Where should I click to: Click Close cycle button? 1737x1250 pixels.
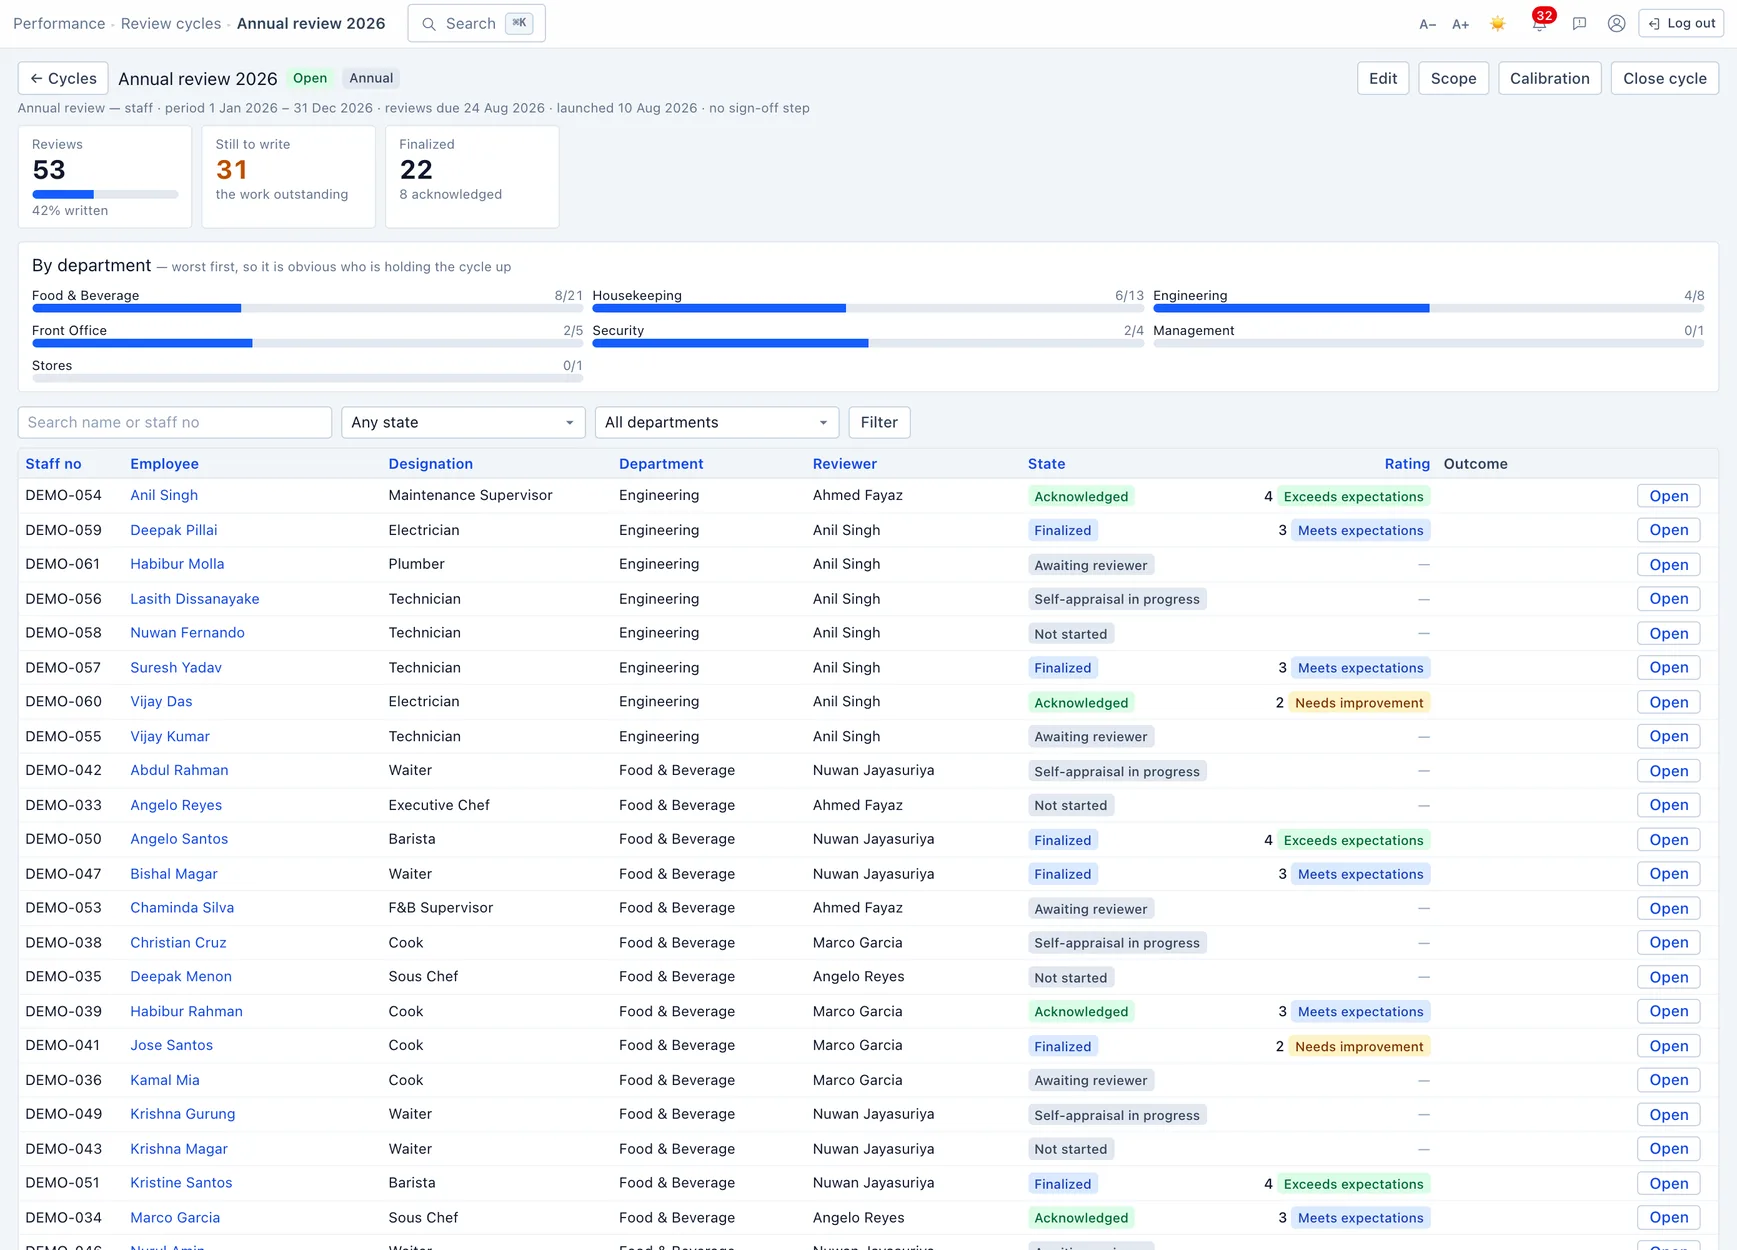coord(1664,78)
